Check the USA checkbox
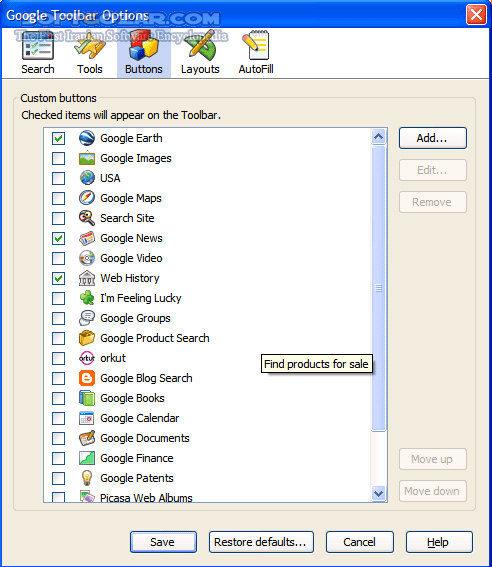The image size is (492, 567). click(59, 178)
